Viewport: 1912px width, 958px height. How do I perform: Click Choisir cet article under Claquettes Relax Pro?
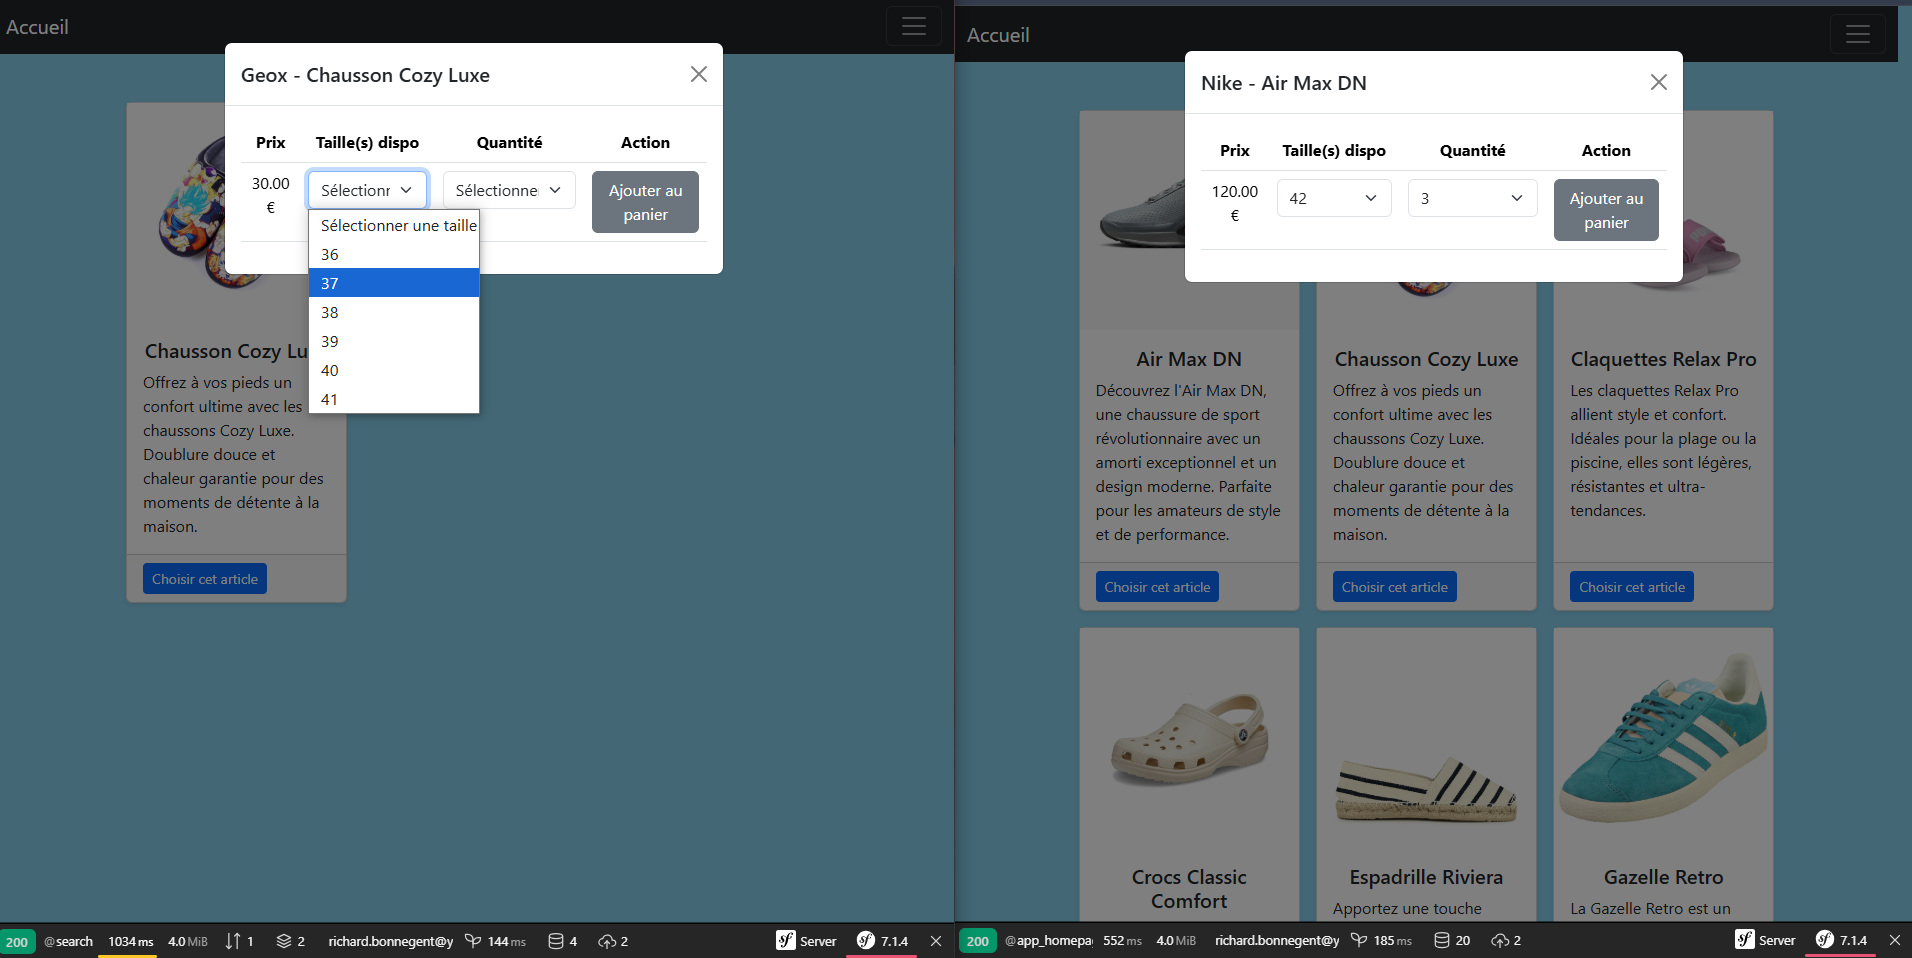(1632, 587)
